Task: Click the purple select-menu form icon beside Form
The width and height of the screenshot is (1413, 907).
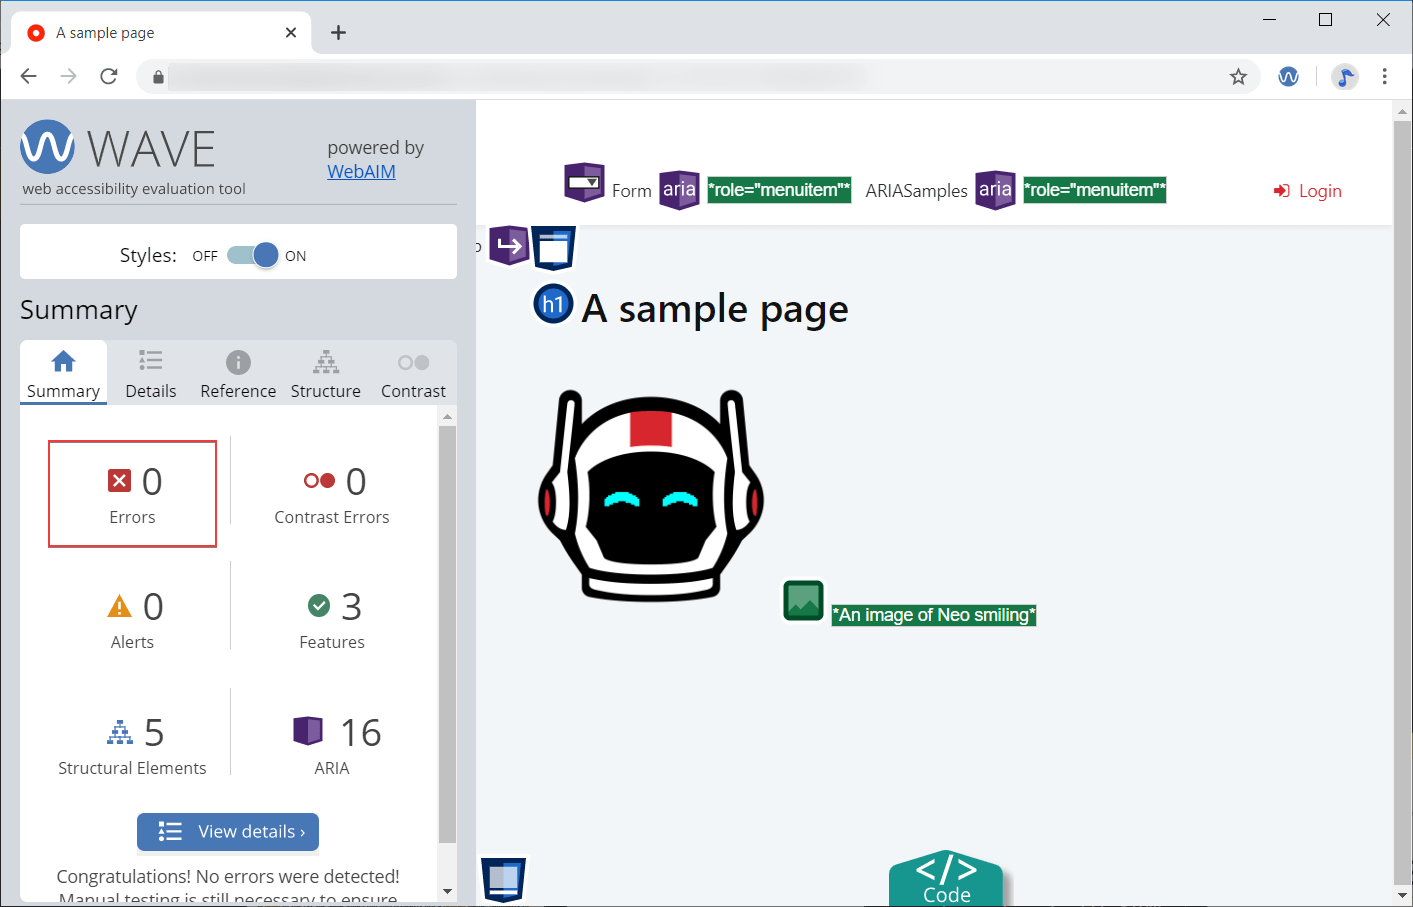Action: pyautogui.click(x=584, y=183)
